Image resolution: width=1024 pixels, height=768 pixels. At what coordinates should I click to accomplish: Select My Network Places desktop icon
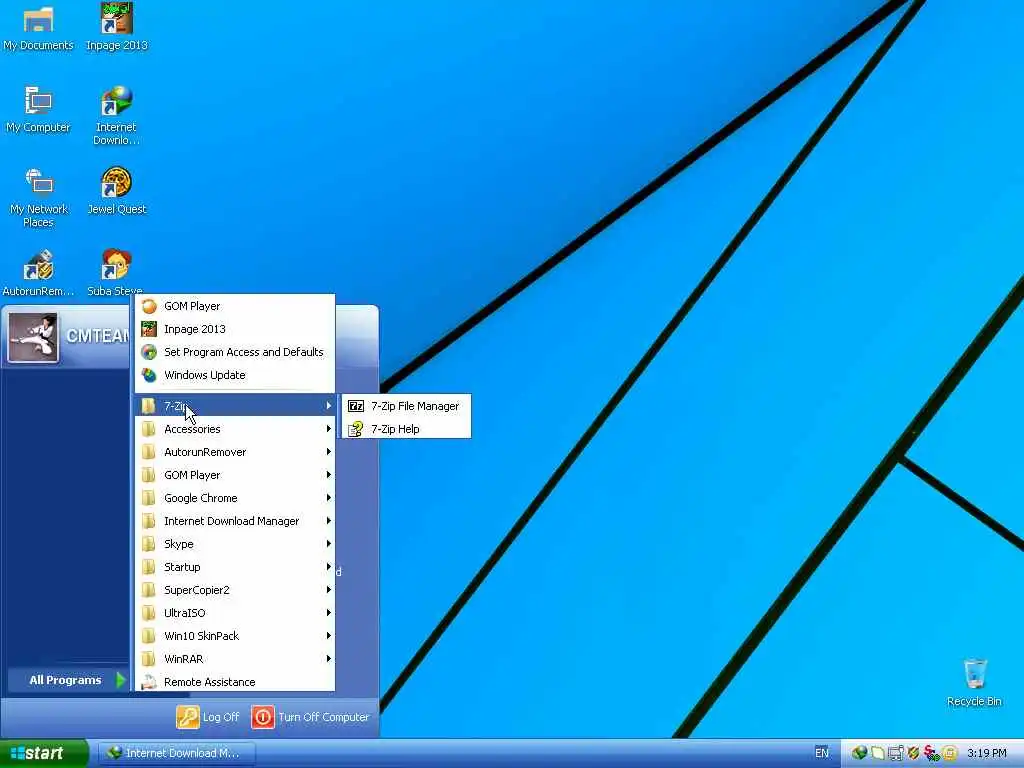coord(38,197)
